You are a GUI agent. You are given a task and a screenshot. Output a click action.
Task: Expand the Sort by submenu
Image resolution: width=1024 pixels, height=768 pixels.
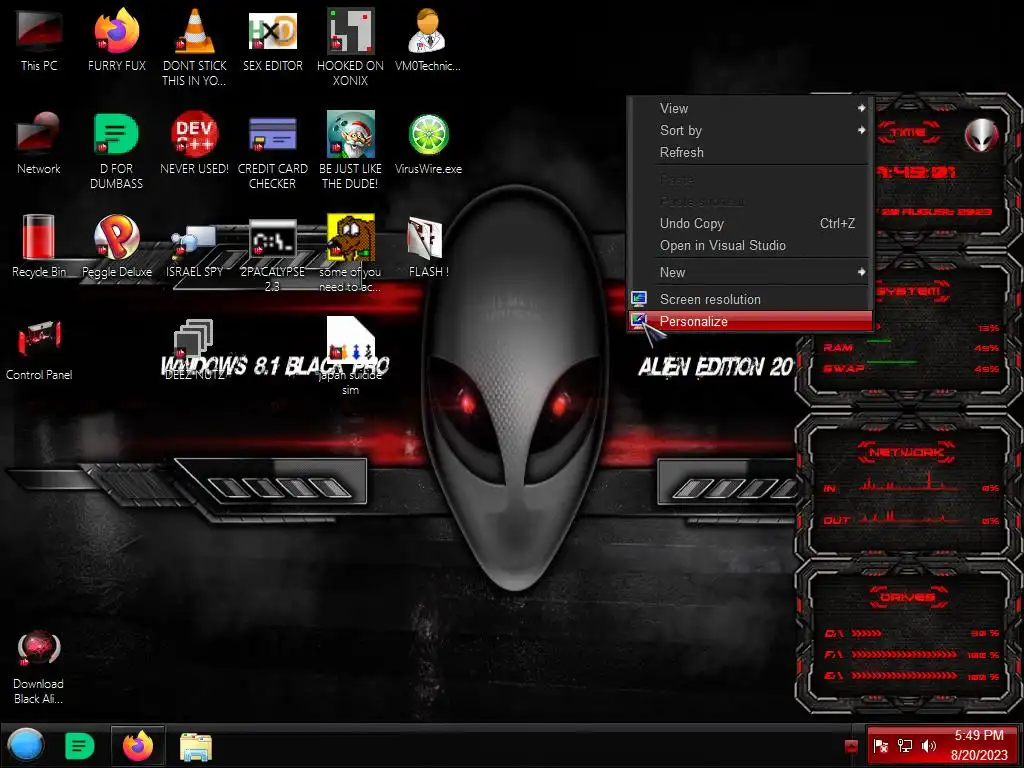pos(750,130)
